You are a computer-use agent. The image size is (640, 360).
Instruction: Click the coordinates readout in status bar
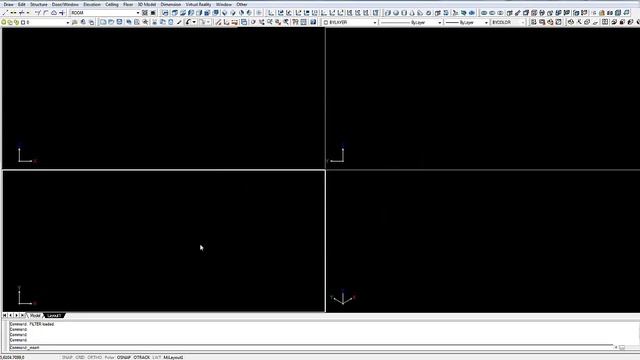[13, 358]
